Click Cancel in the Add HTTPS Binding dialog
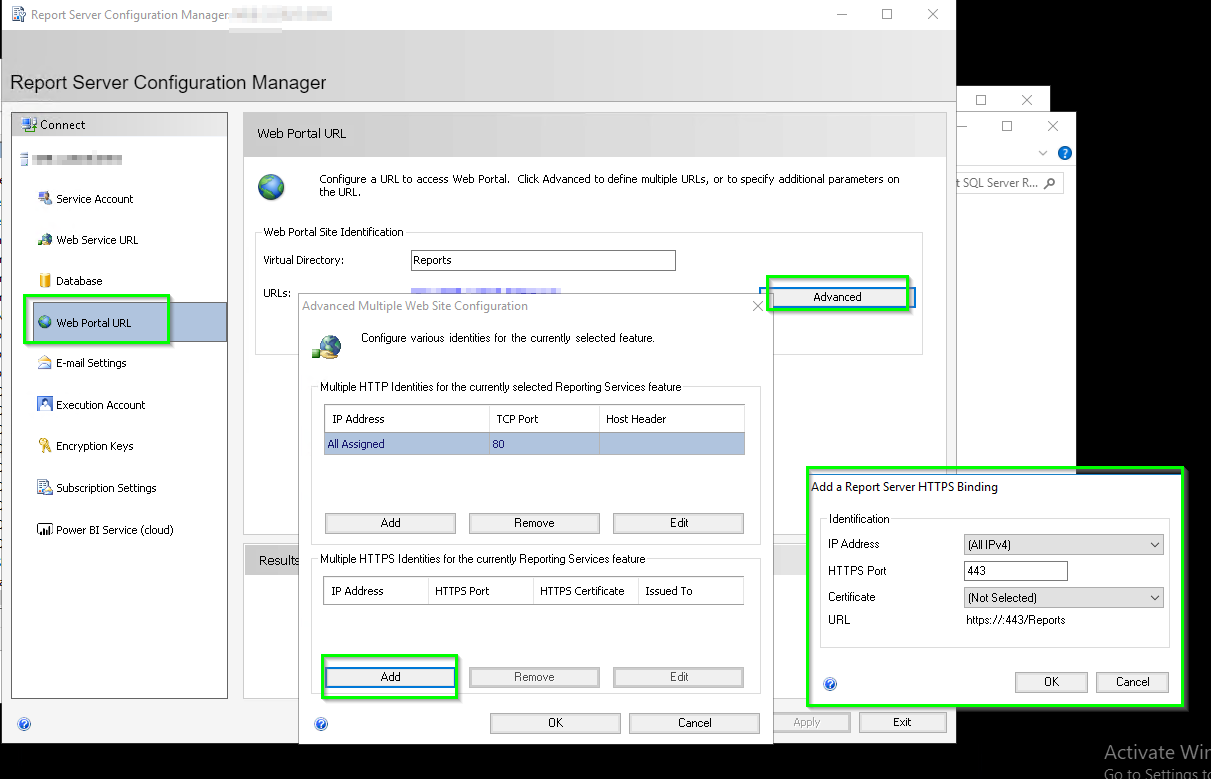Viewport: 1211px width, 779px height. pyautogui.click(x=1132, y=682)
